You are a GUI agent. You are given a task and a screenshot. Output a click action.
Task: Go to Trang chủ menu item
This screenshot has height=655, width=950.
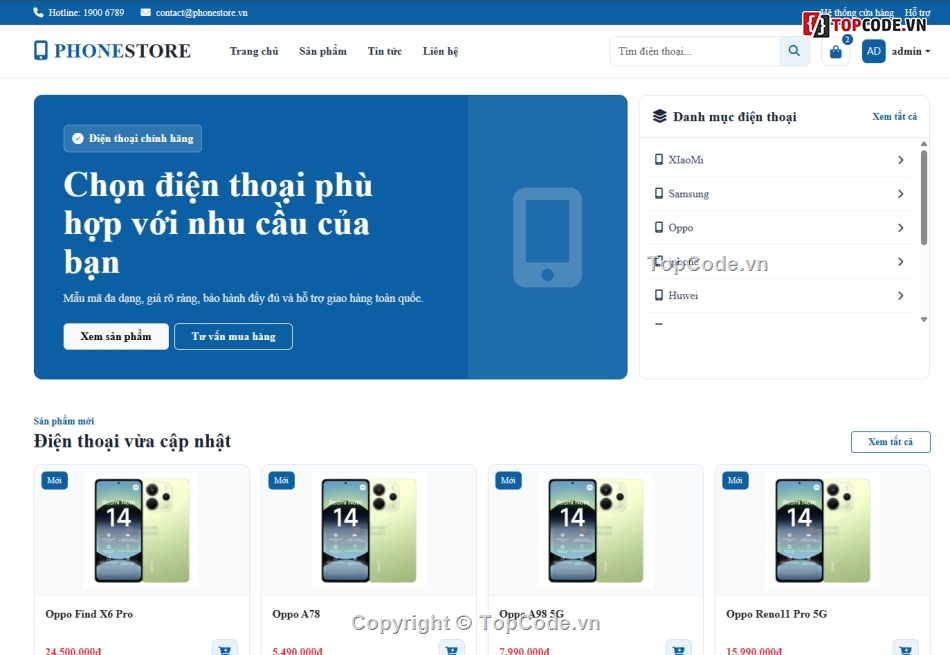(x=254, y=52)
